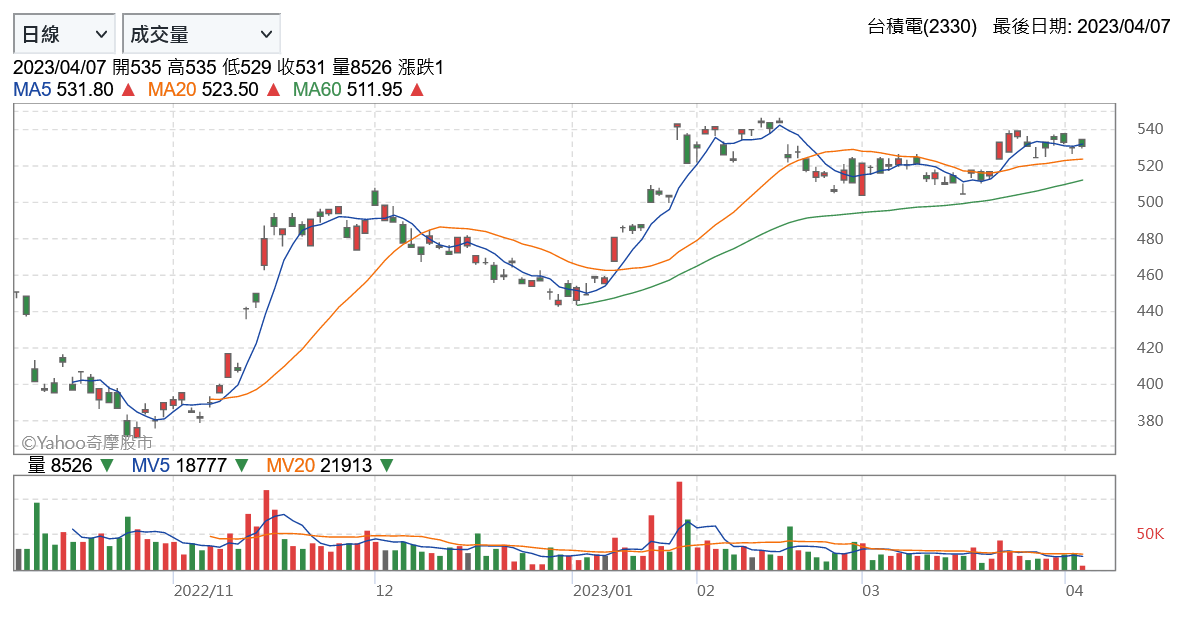Image resolution: width=1178 pixels, height=622 pixels.
Task: Click the 50K volume axis label
Action: pos(1150,534)
